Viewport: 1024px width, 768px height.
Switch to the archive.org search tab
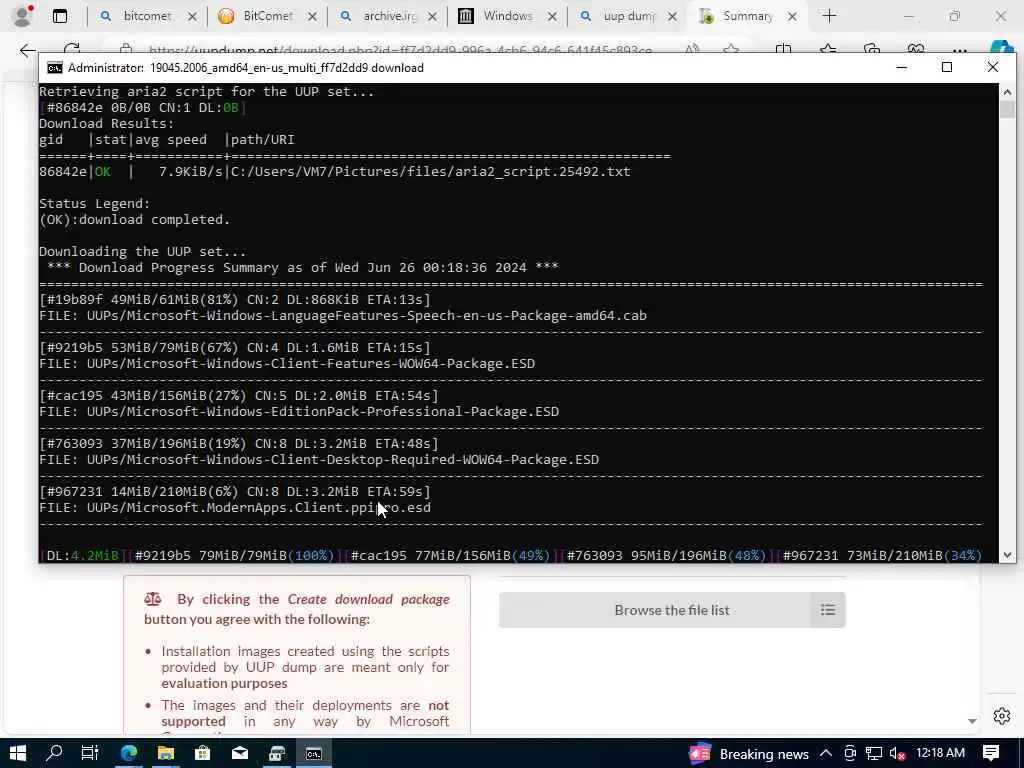pyautogui.click(x=388, y=16)
